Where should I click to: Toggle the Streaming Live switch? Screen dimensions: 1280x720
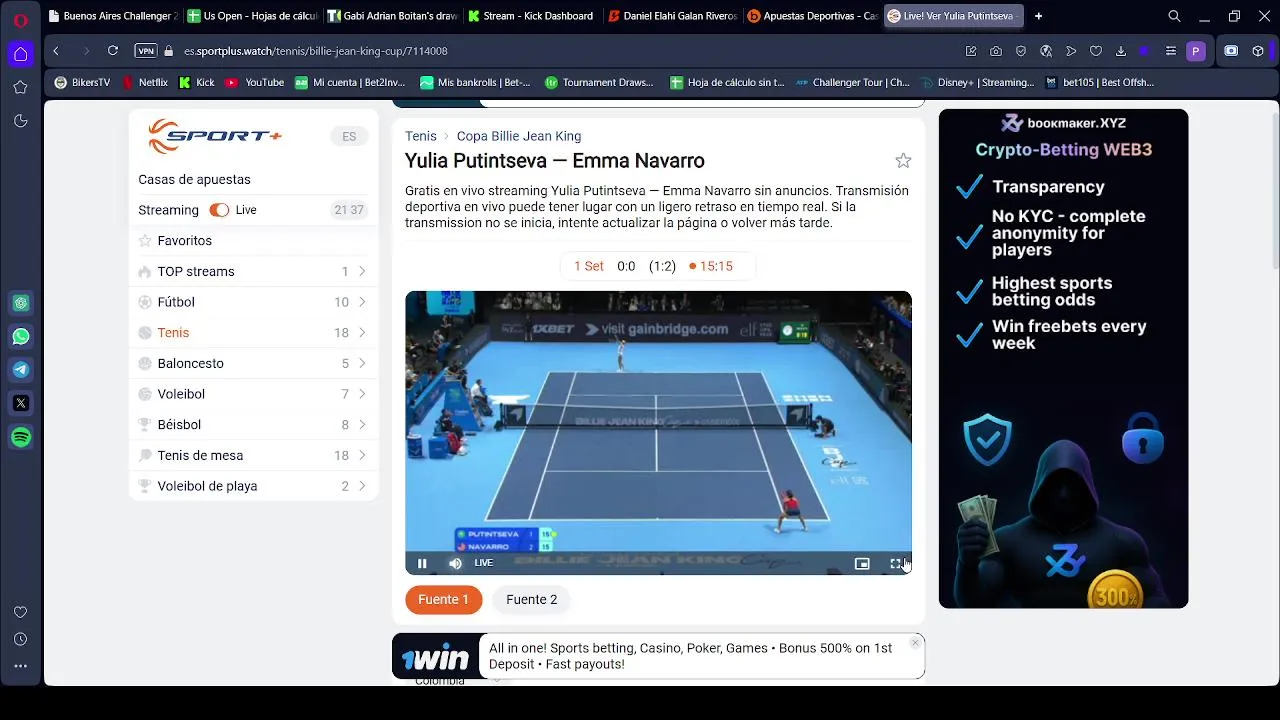click(219, 210)
